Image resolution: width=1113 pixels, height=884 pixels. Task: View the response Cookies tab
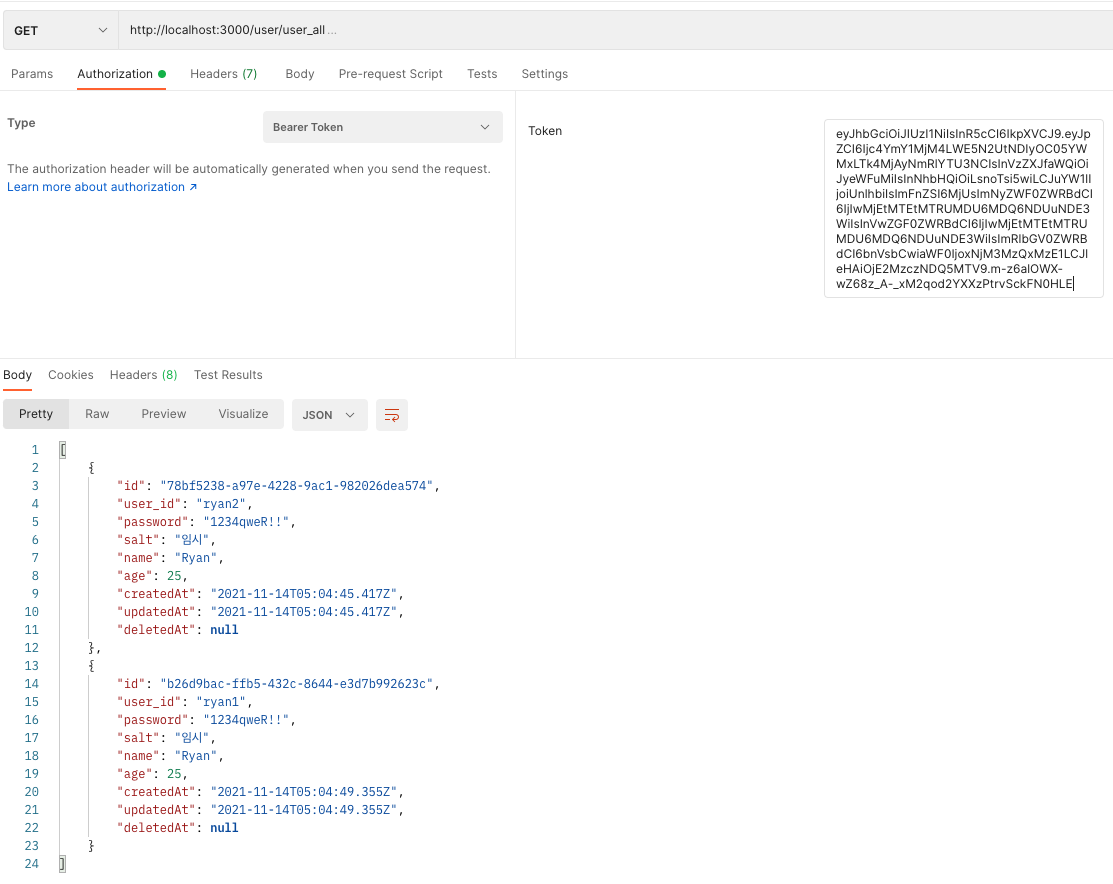[x=70, y=374]
